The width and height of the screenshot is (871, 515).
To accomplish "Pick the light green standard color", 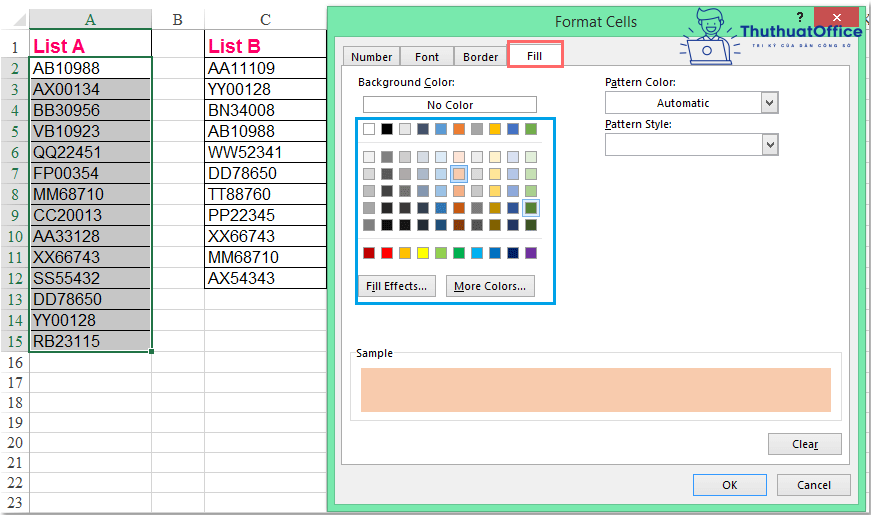I will pyautogui.click(x=441, y=253).
